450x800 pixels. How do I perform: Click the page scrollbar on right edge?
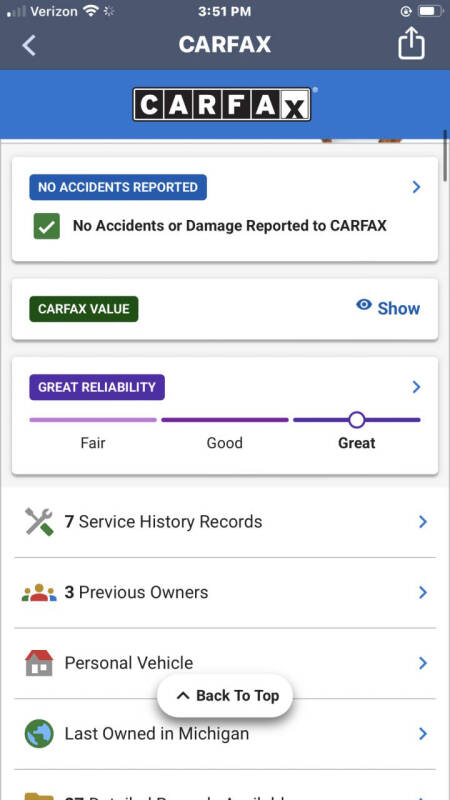click(x=445, y=156)
